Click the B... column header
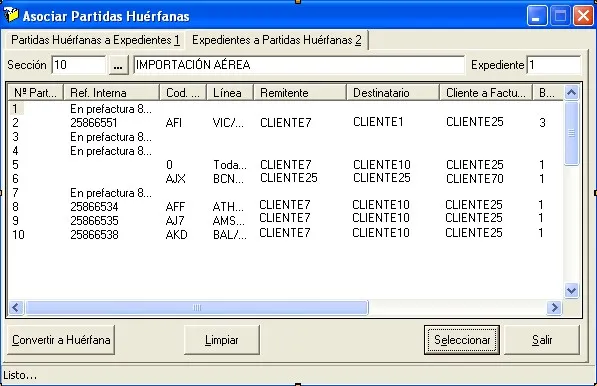Image resolution: width=597 pixels, height=386 pixels. [x=548, y=93]
